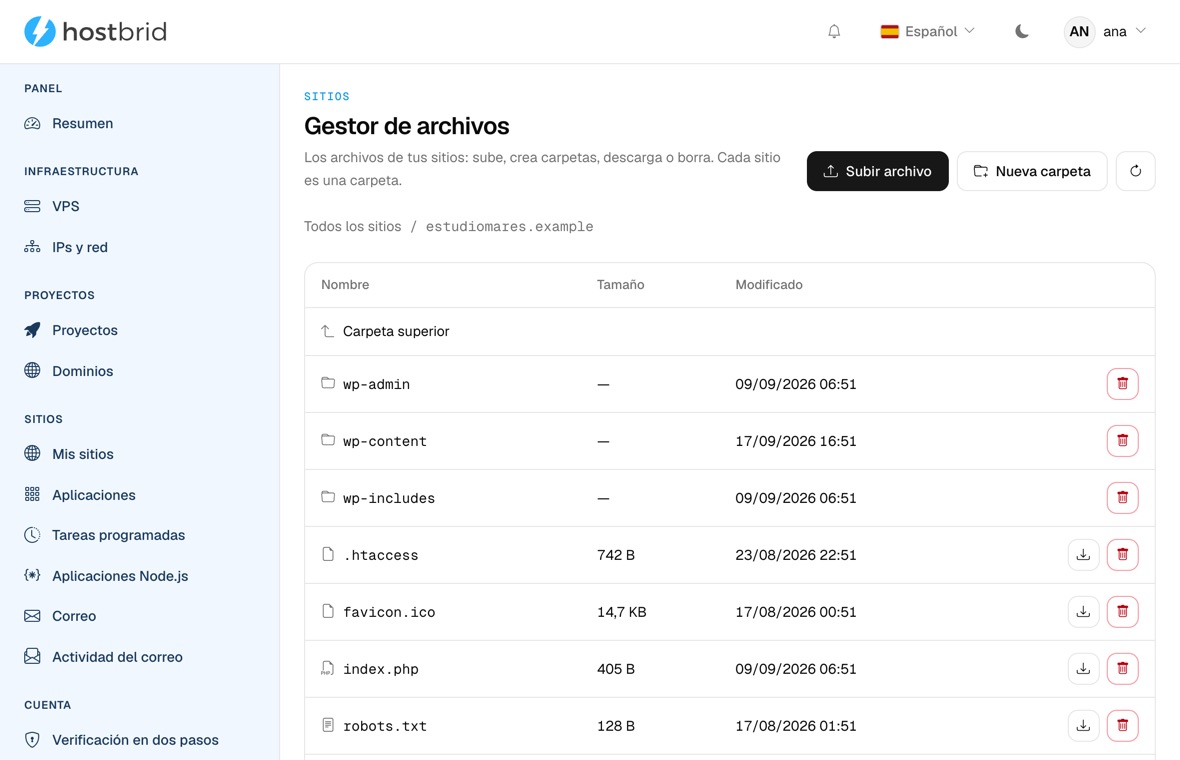
Task: Open the wp-includes folder
Action: click(x=389, y=498)
